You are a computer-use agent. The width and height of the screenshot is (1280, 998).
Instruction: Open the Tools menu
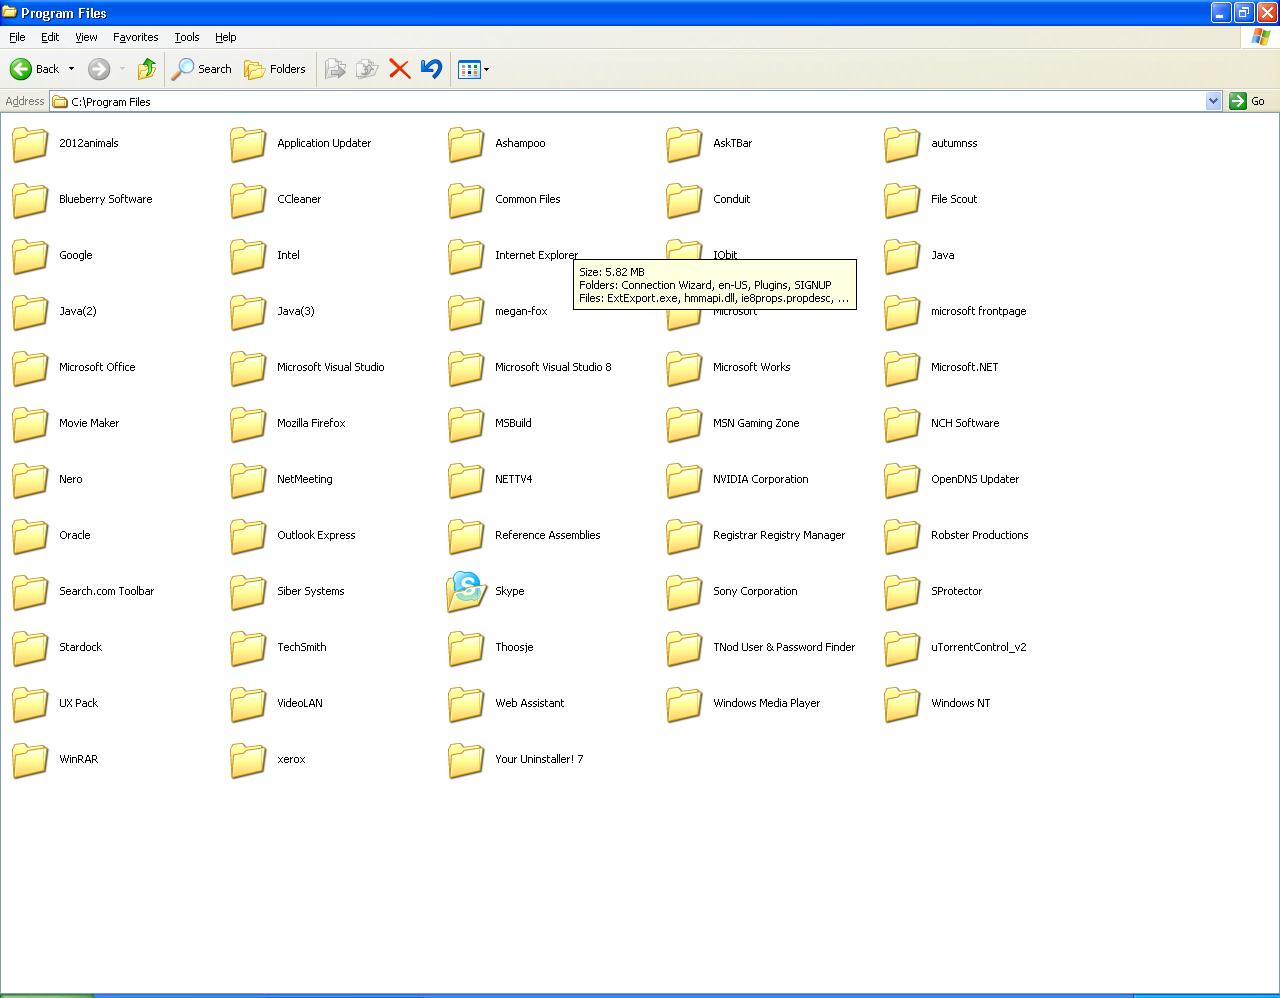coord(187,37)
